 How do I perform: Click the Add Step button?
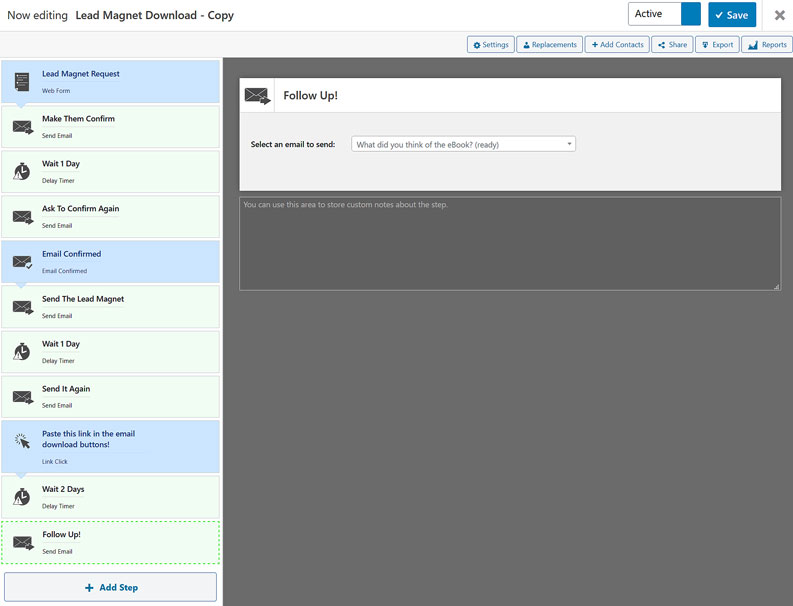pyautogui.click(x=110, y=587)
